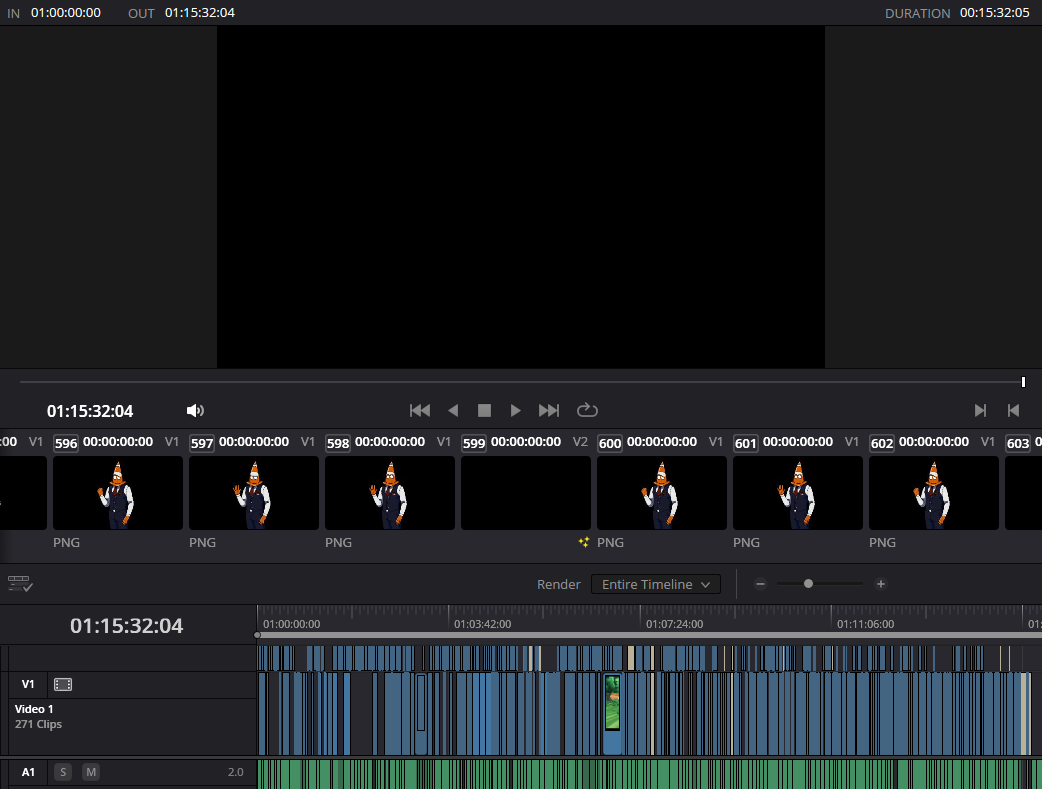Toggle the V1 video track clip icon
1042x789 pixels.
(63, 684)
